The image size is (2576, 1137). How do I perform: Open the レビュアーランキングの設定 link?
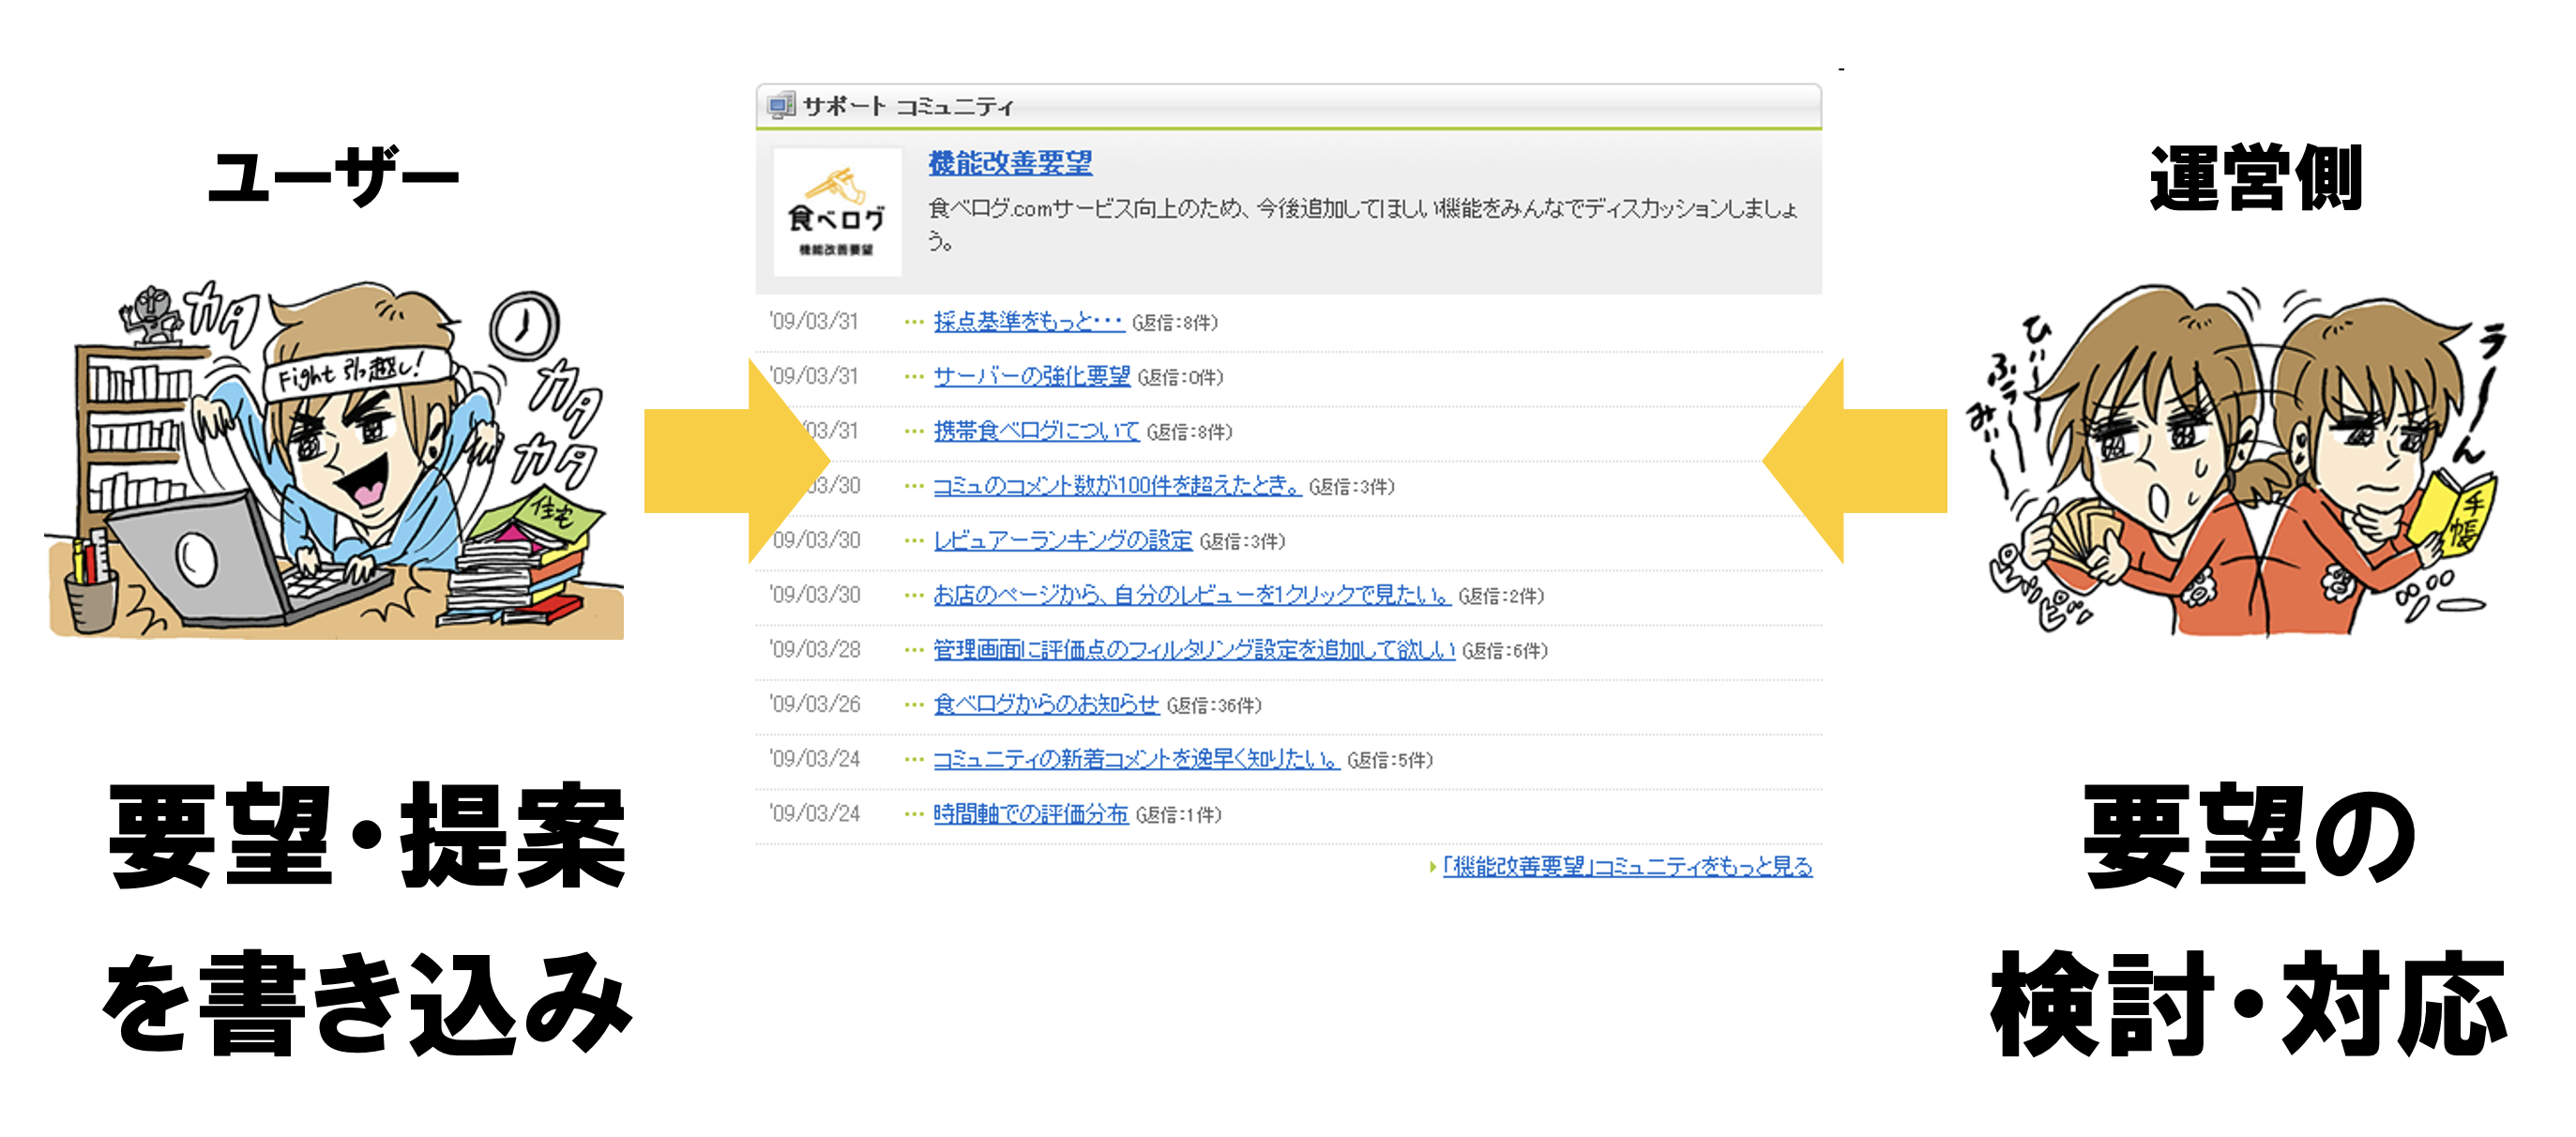[1062, 541]
